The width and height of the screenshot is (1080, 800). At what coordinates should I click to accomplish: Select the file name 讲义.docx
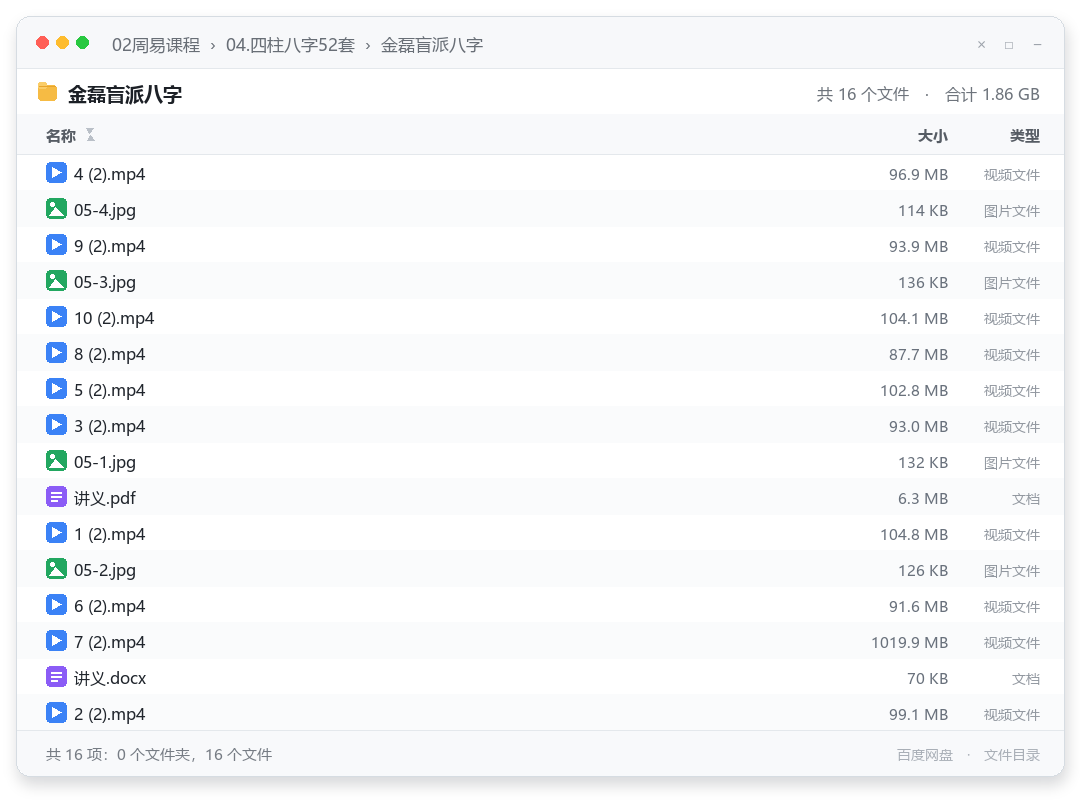click(x=110, y=678)
